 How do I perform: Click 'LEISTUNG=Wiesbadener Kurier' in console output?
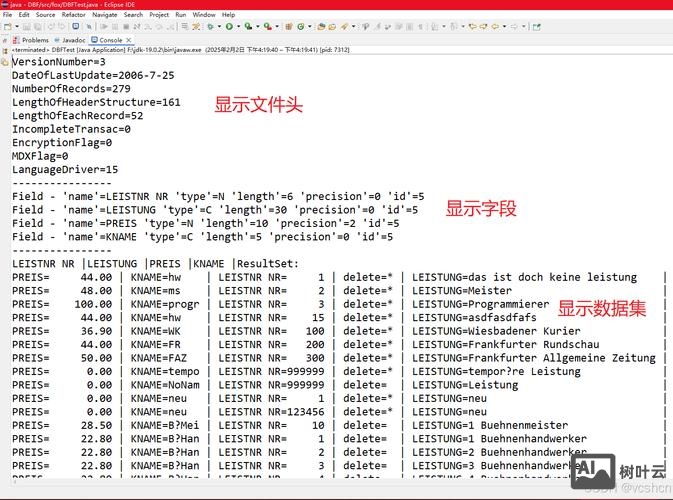(x=496, y=331)
